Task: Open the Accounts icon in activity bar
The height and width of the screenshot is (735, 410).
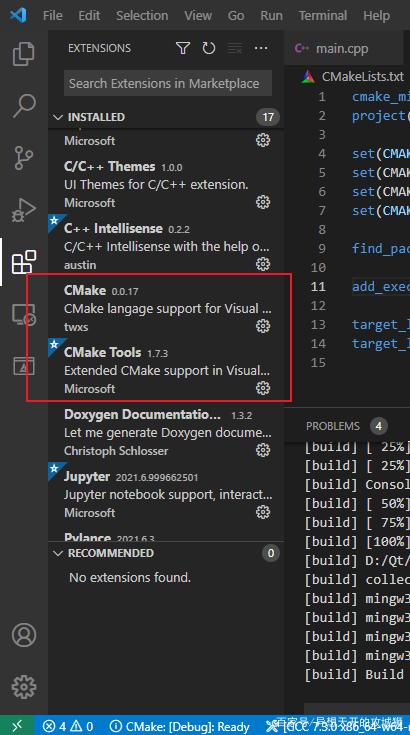Action: click(23, 635)
